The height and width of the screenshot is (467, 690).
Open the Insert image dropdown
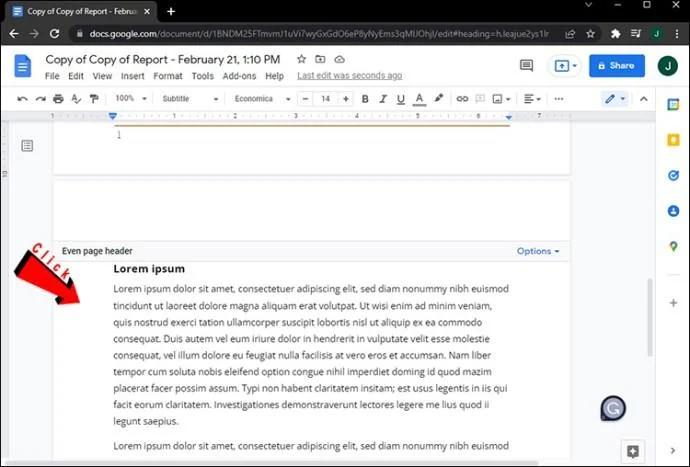click(x=501, y=99)
